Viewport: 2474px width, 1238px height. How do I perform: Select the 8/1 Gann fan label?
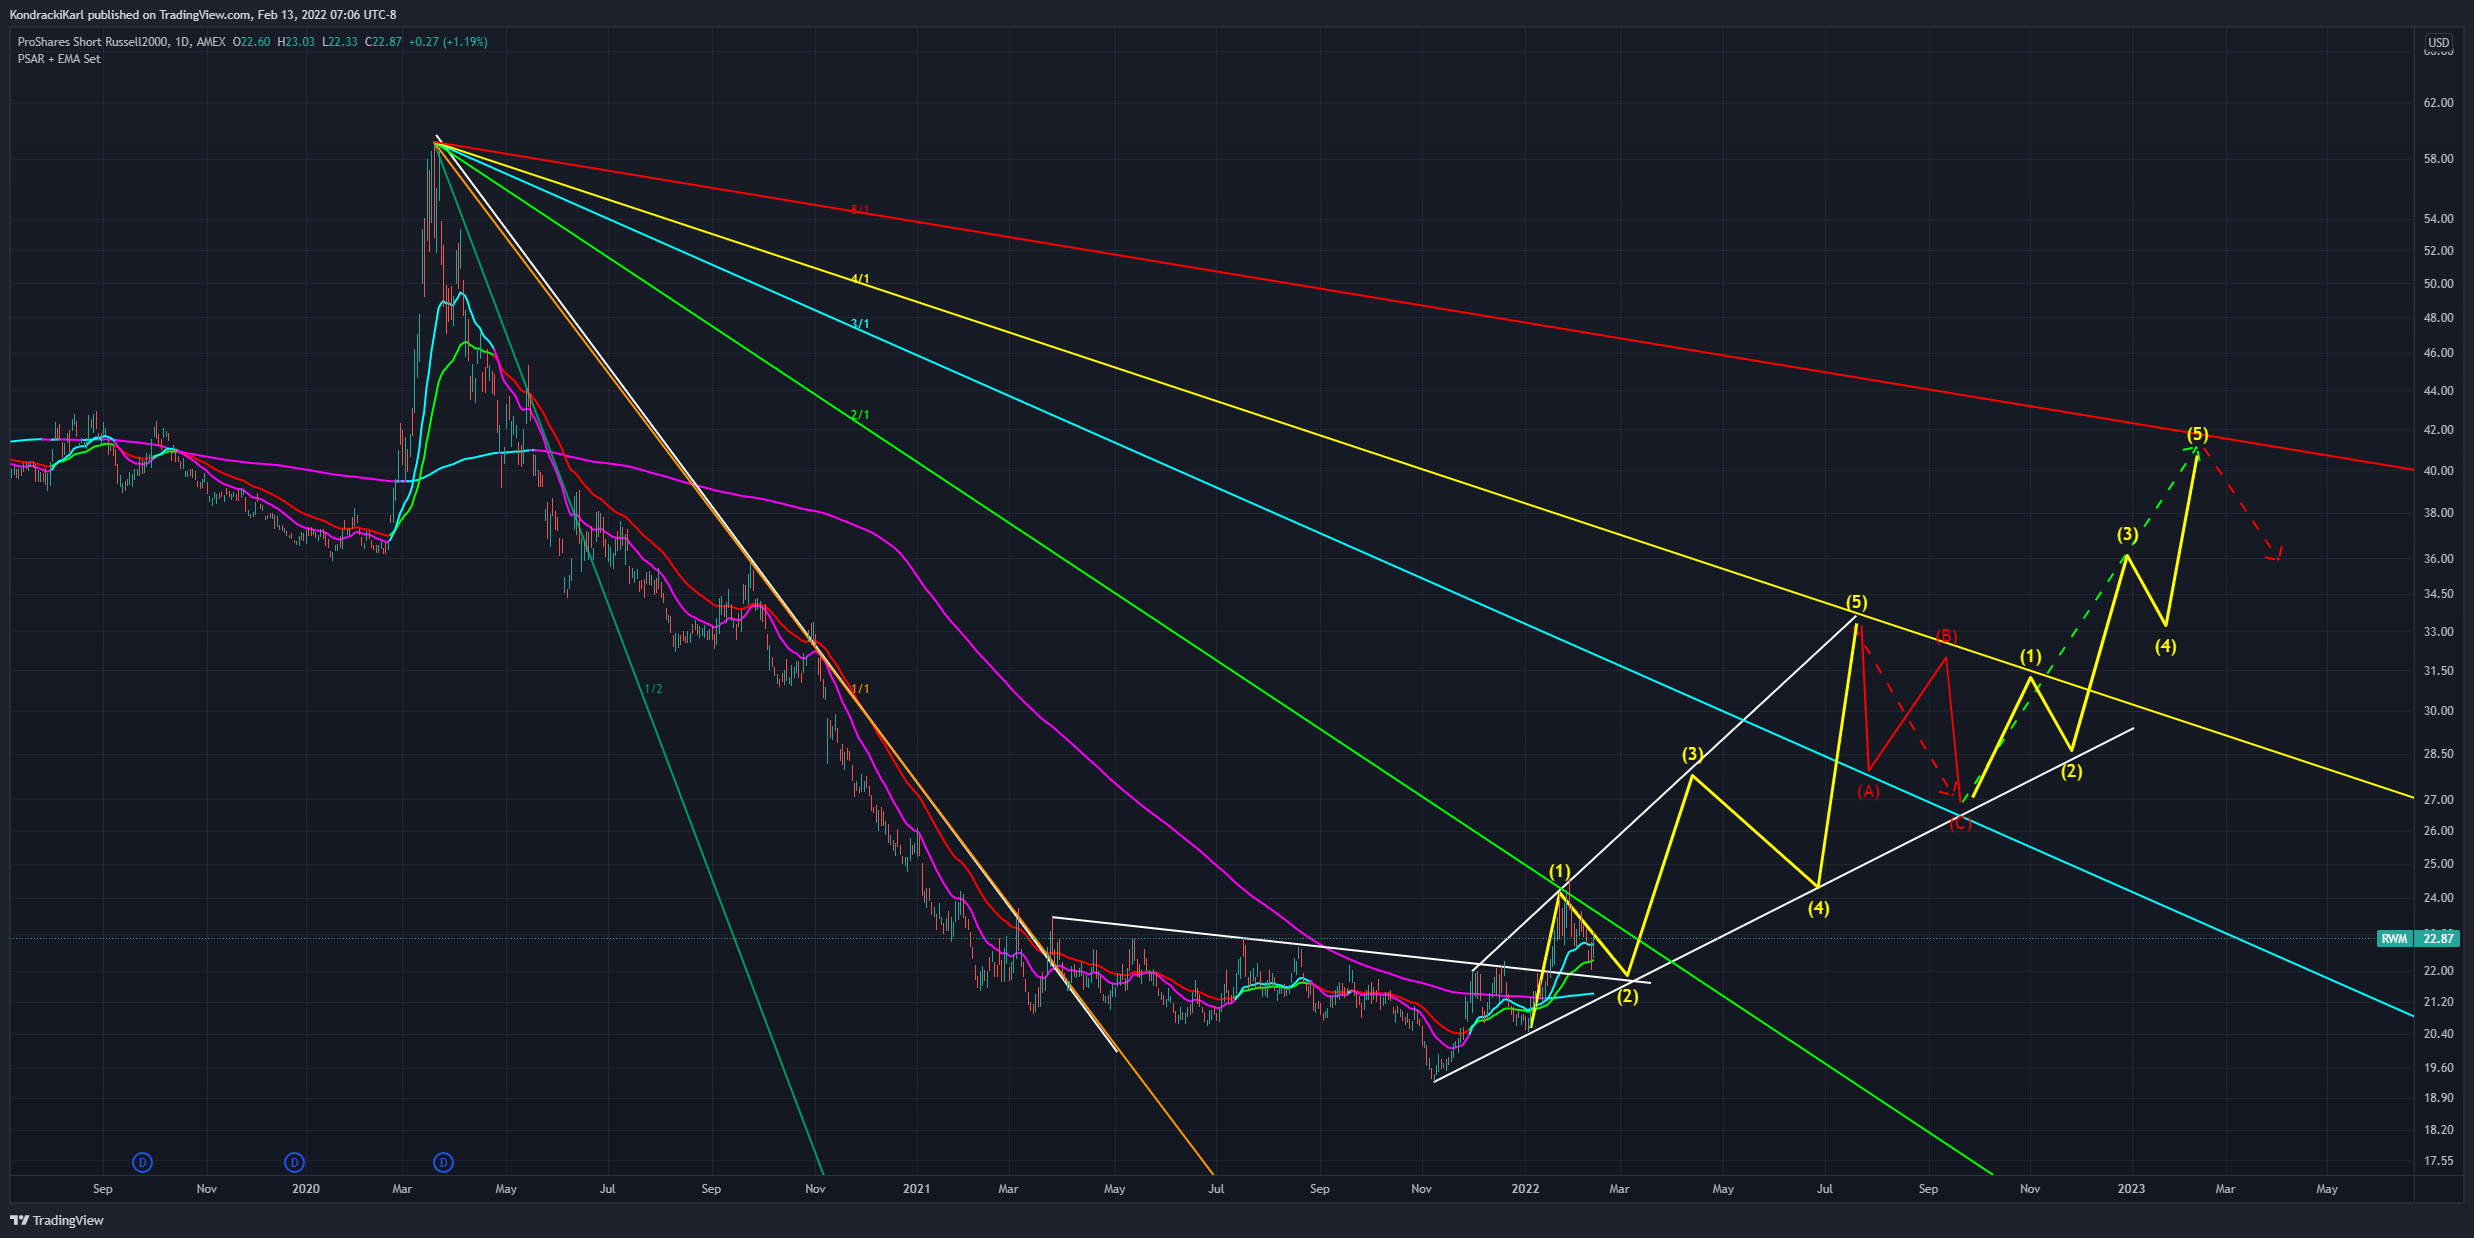click(860, 210)
